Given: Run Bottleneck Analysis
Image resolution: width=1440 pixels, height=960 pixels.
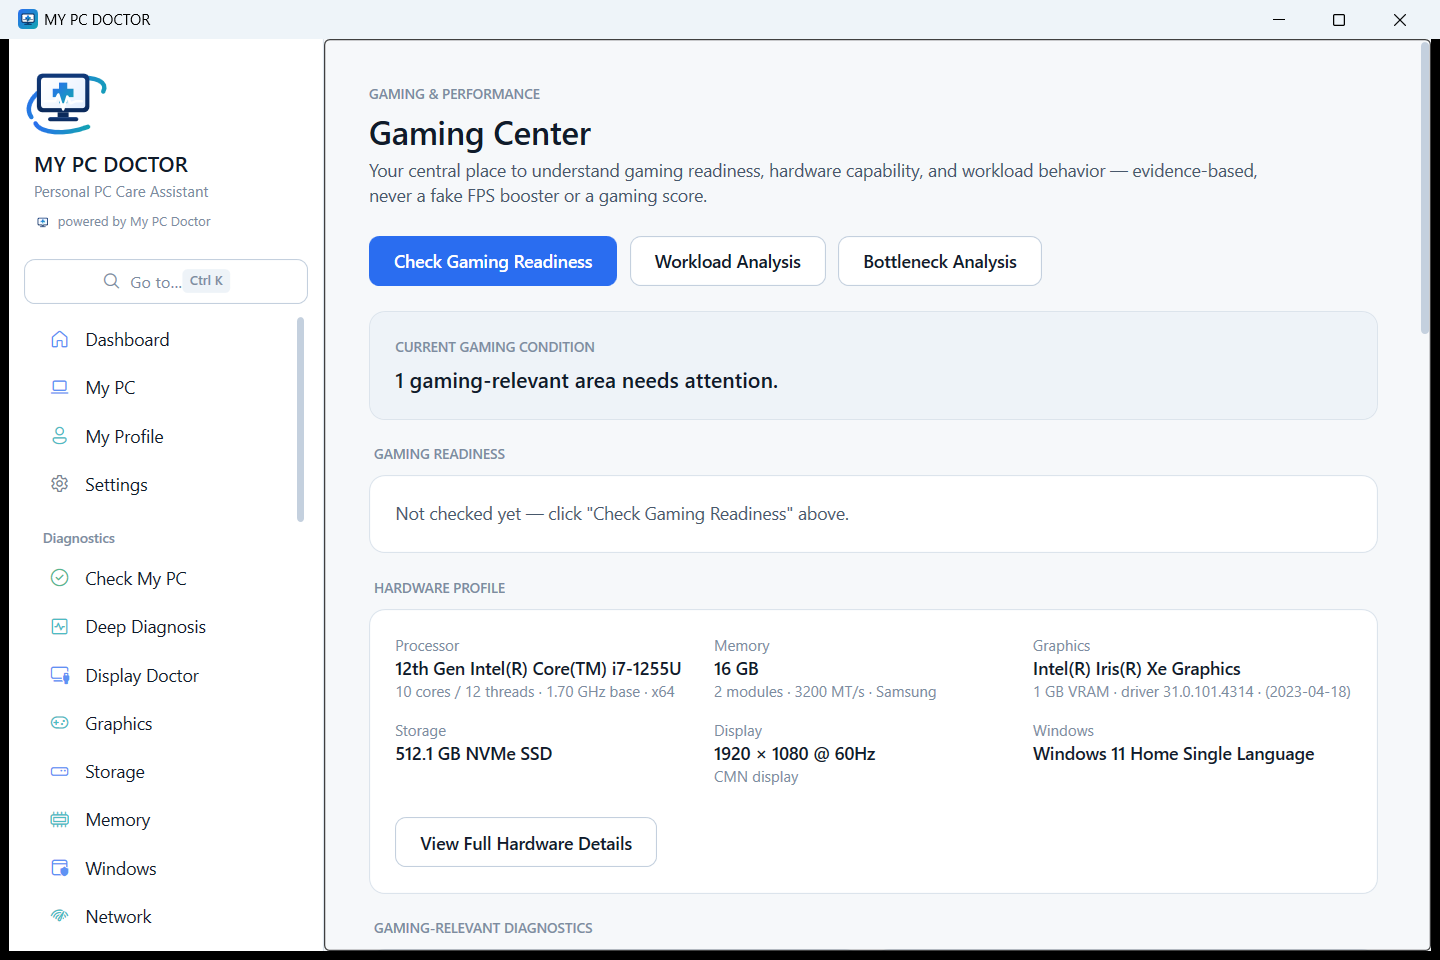Looking at the screenshot, I should [x=940, y=261].
